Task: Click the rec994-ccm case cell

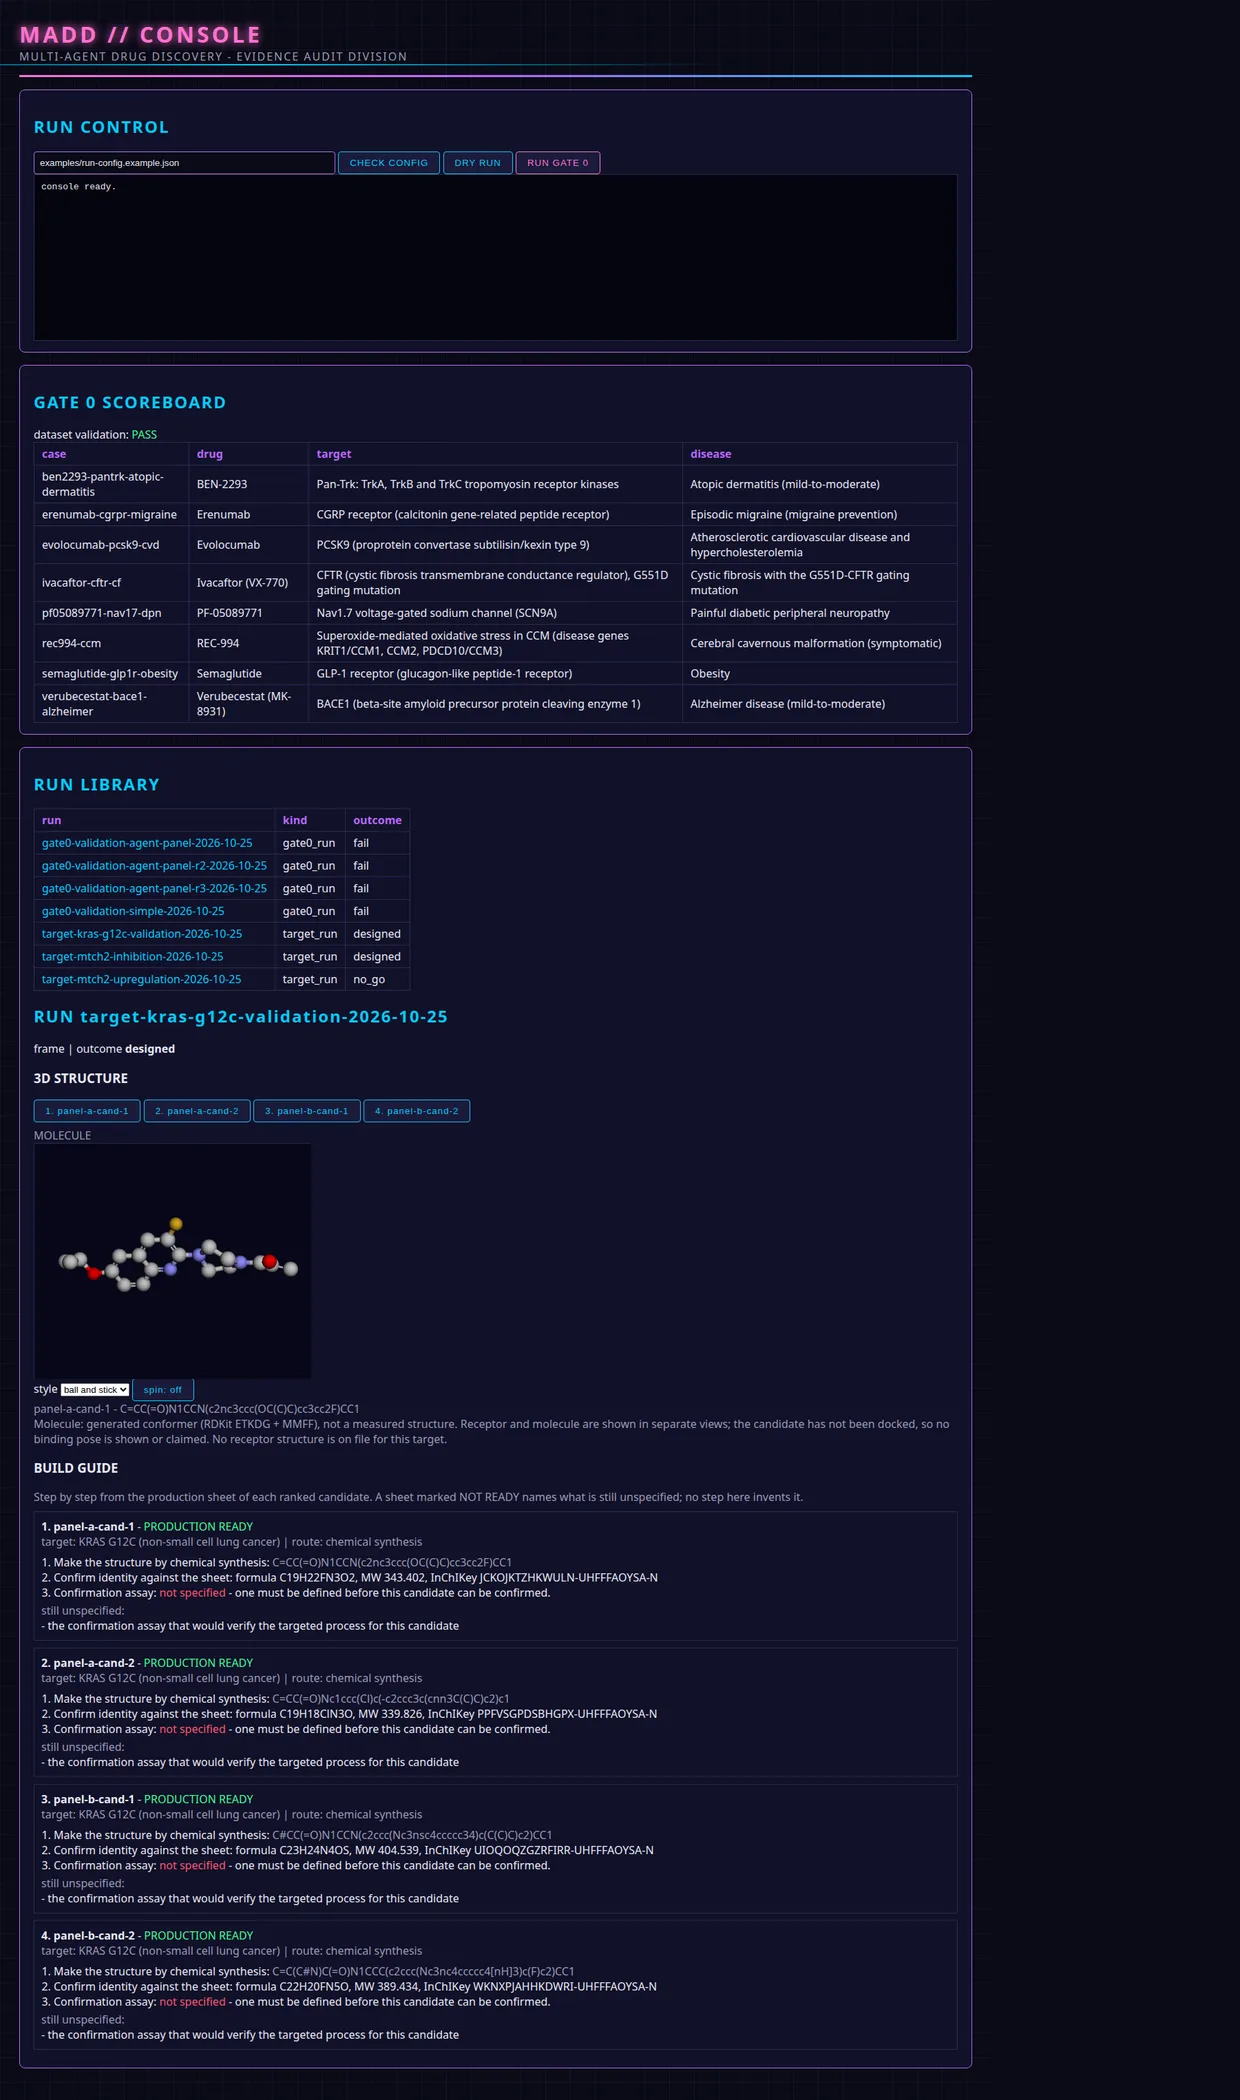Action: (111, 643)
